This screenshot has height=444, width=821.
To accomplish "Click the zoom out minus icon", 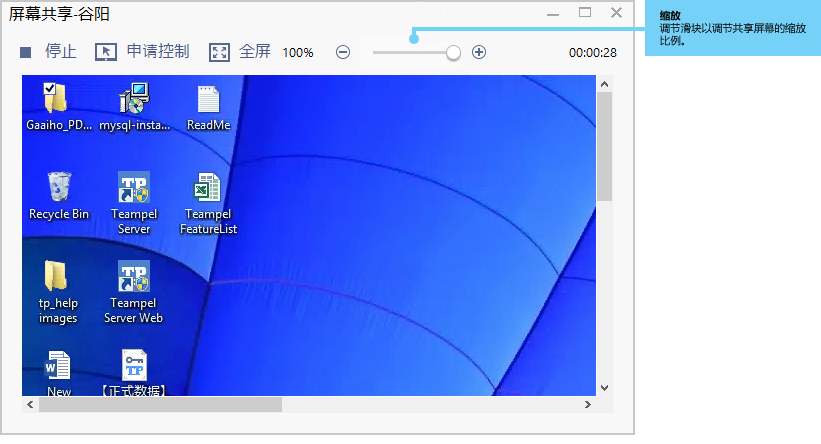I will point(343,52).
